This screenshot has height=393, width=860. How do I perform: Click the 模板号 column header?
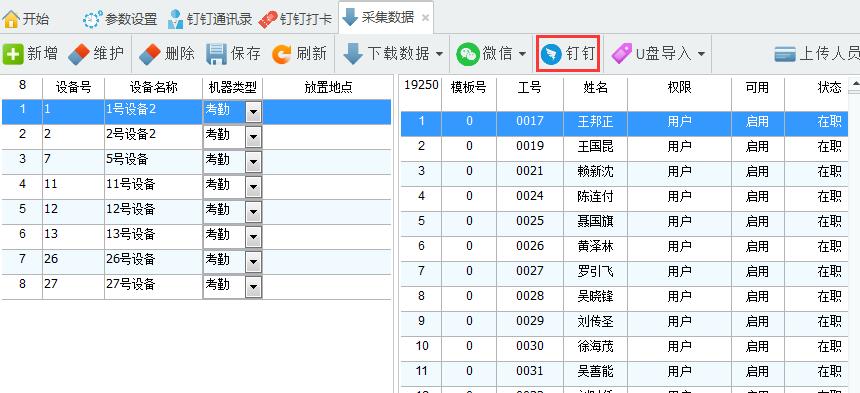[x=468, y=87]
